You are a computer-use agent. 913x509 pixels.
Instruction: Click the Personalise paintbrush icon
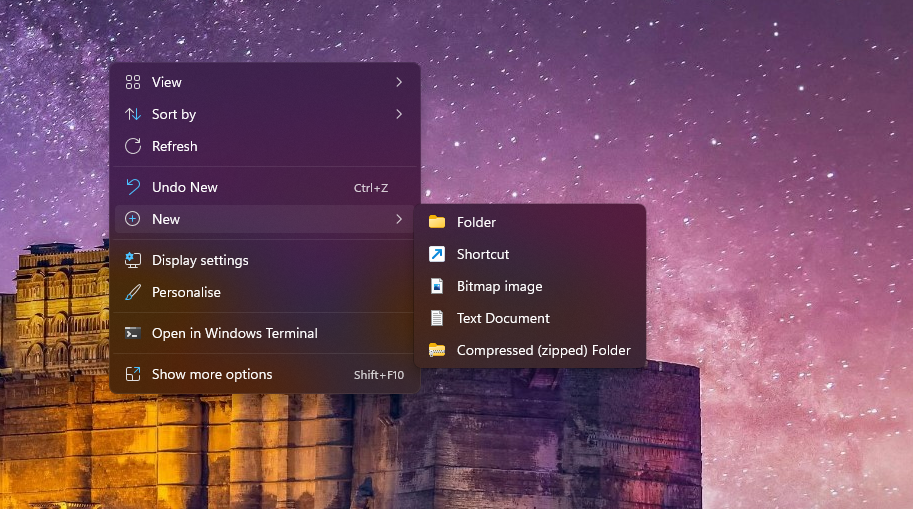point(132,292)
